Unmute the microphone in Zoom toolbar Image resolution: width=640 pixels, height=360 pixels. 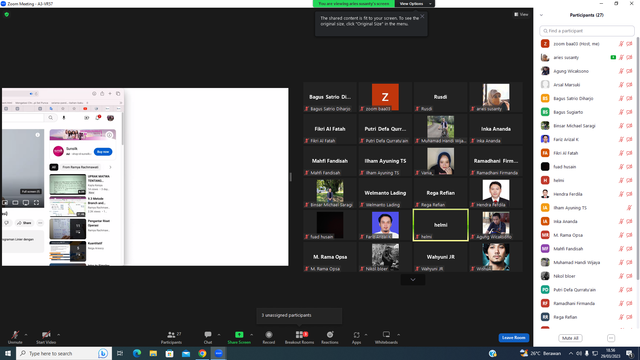15,337
